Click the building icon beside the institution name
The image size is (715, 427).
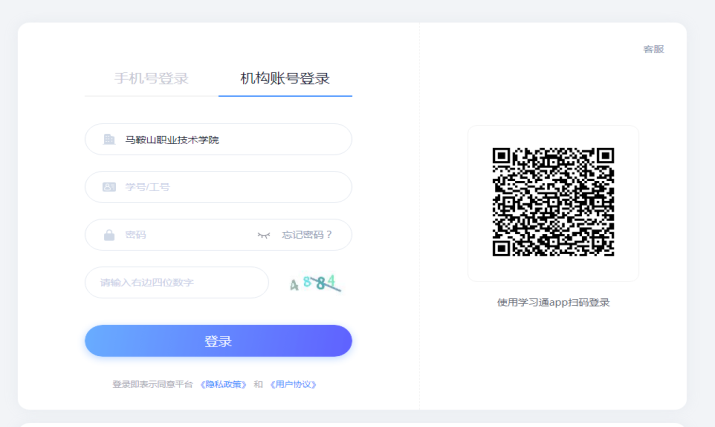(109, 140)
